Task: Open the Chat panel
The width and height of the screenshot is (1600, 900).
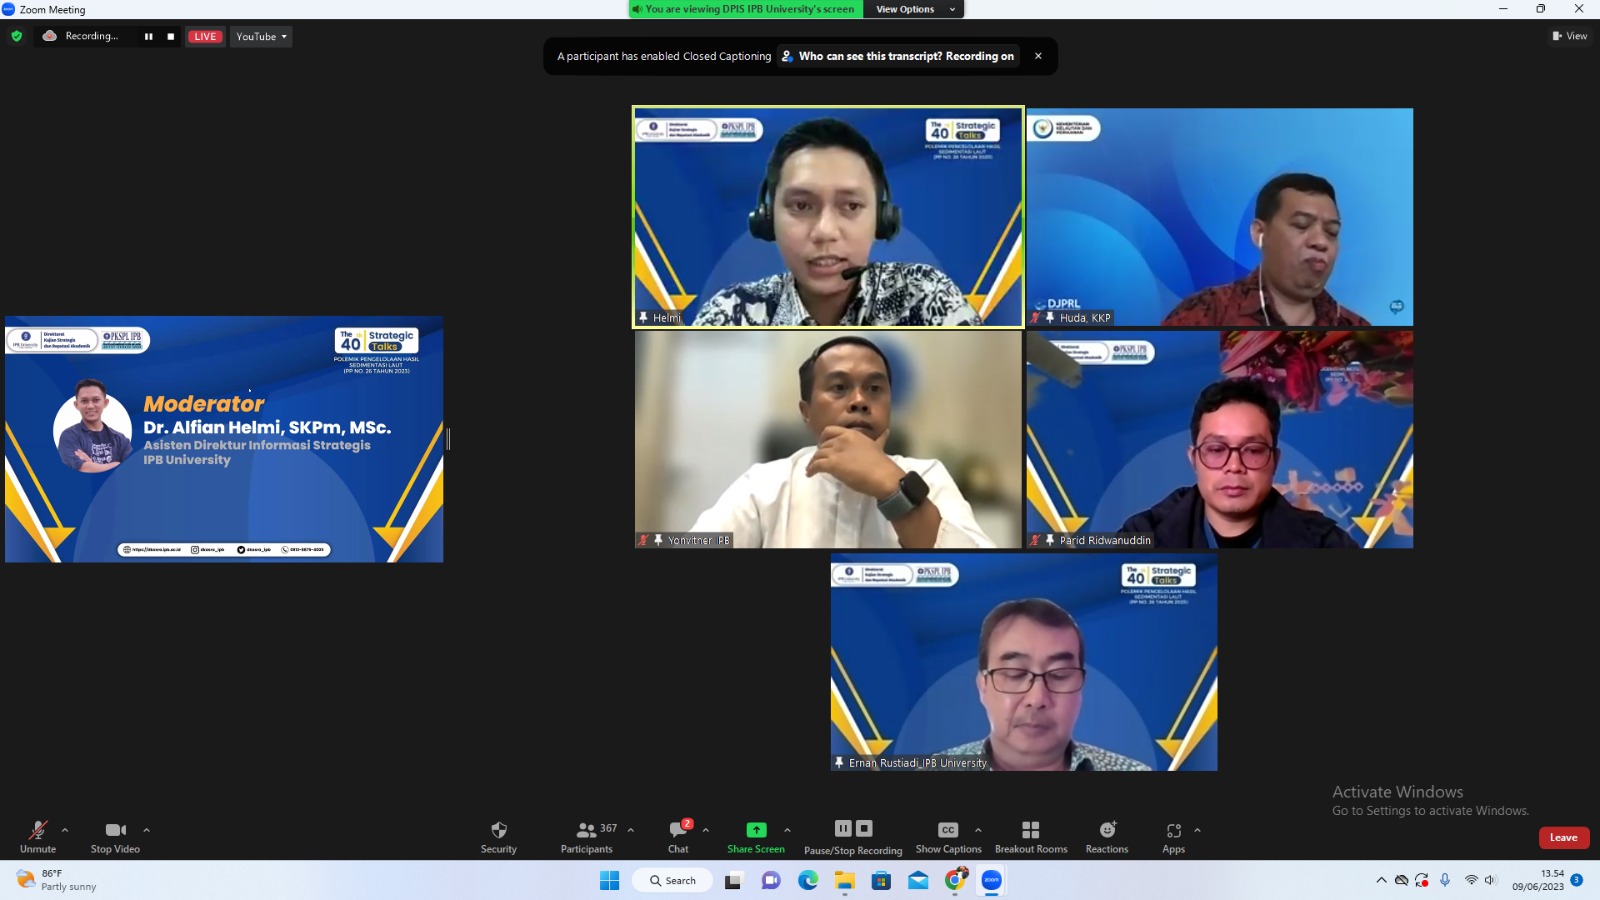Action: point(678,830)
